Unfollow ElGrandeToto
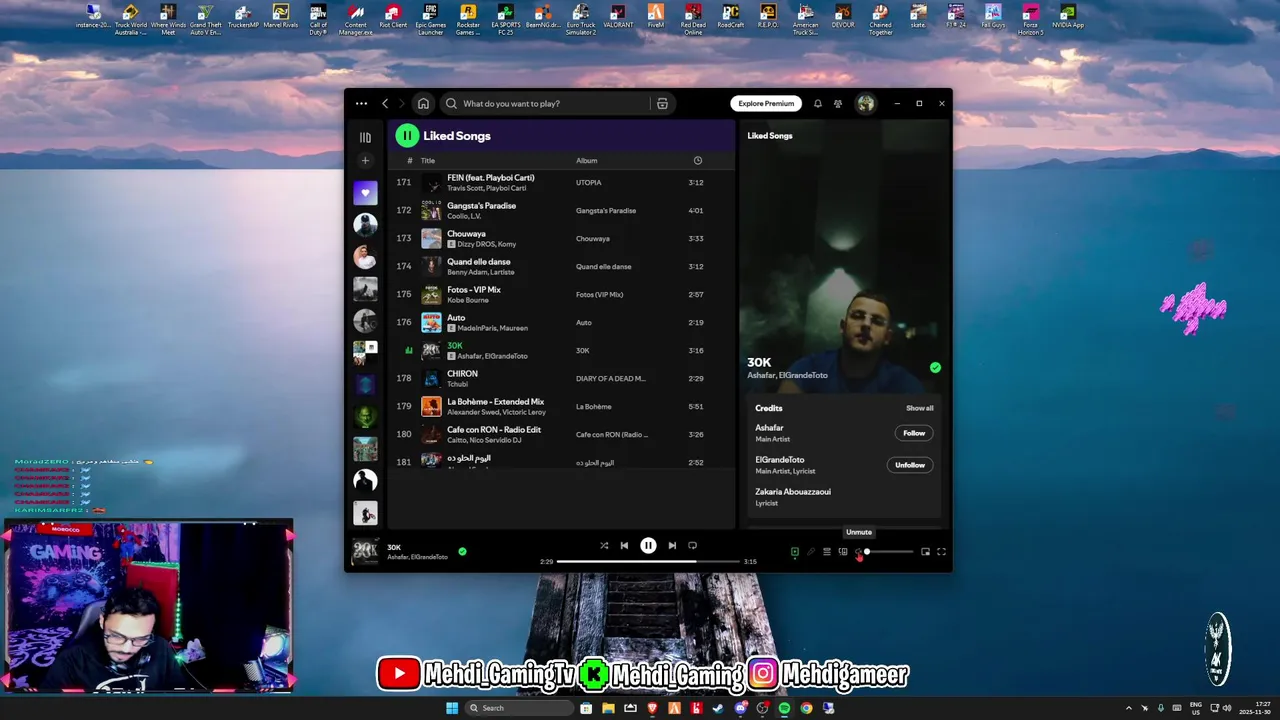This screenshot has height=720, width=1280. [x=910, y=465]
